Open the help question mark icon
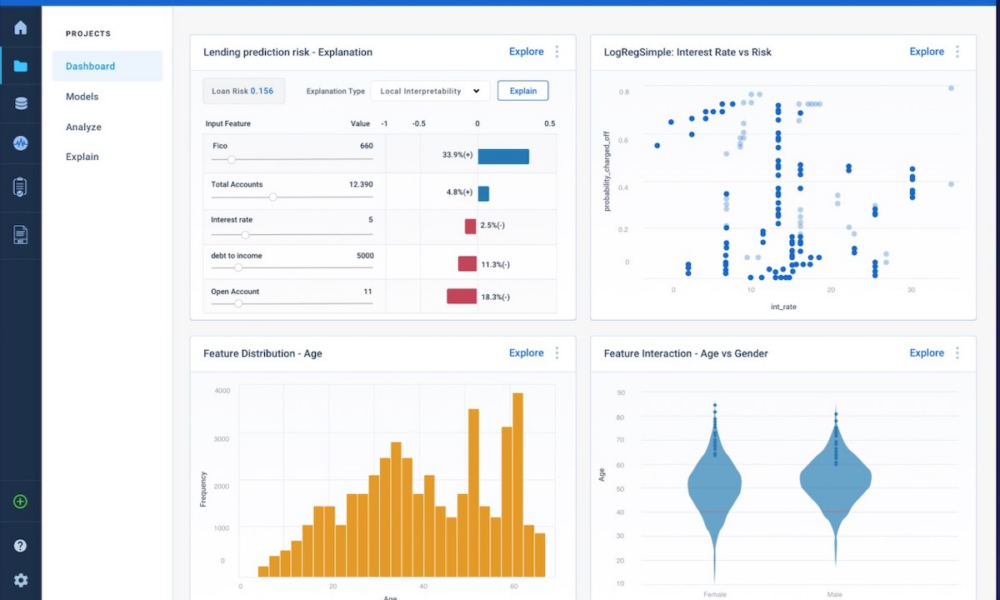Viewport: 1000px width, 600px height. [x=20, y=546]
